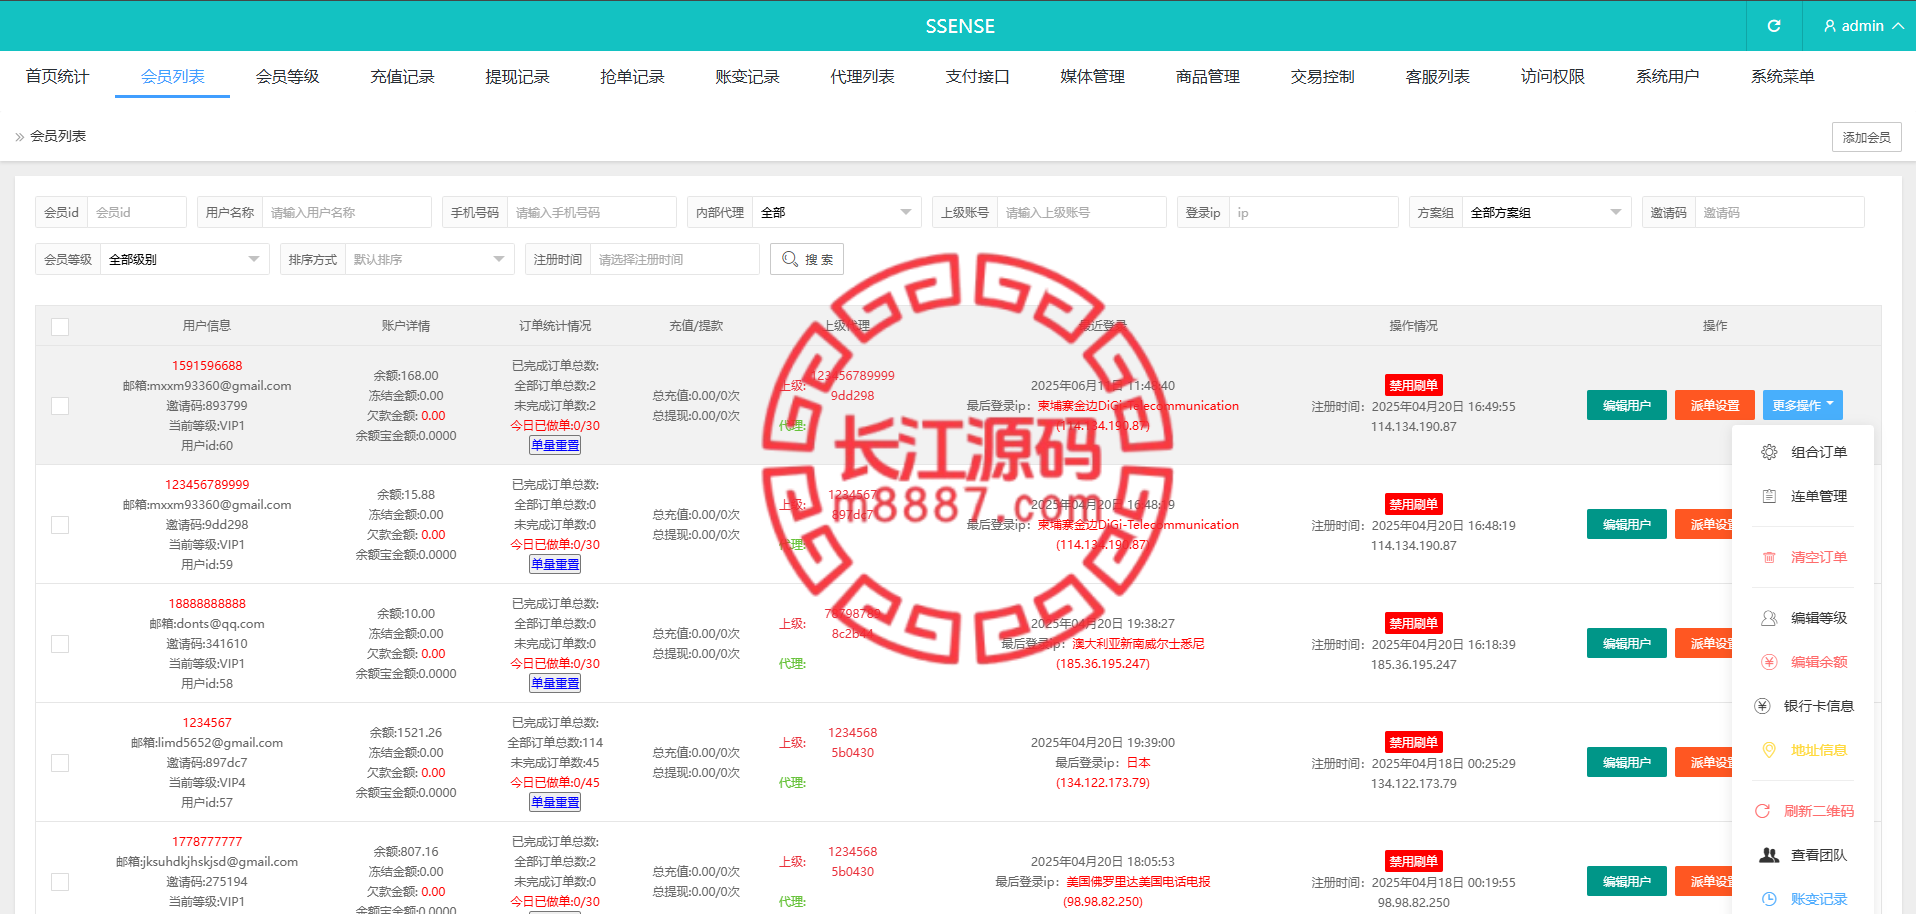Switch to 充值记录 tab

coord(402,76)
